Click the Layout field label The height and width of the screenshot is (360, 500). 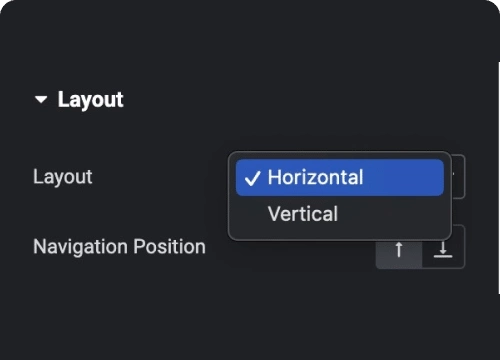click(x=63, y=177)
